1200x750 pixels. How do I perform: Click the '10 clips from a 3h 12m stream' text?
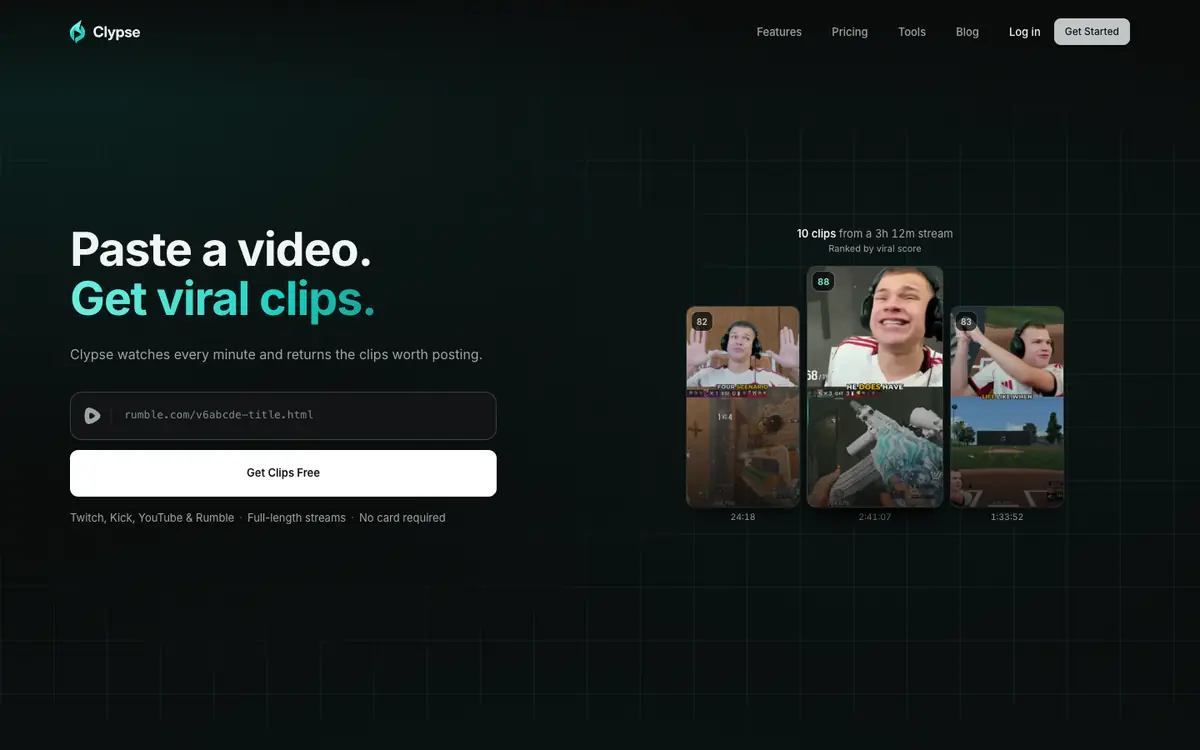click(875, 233)
